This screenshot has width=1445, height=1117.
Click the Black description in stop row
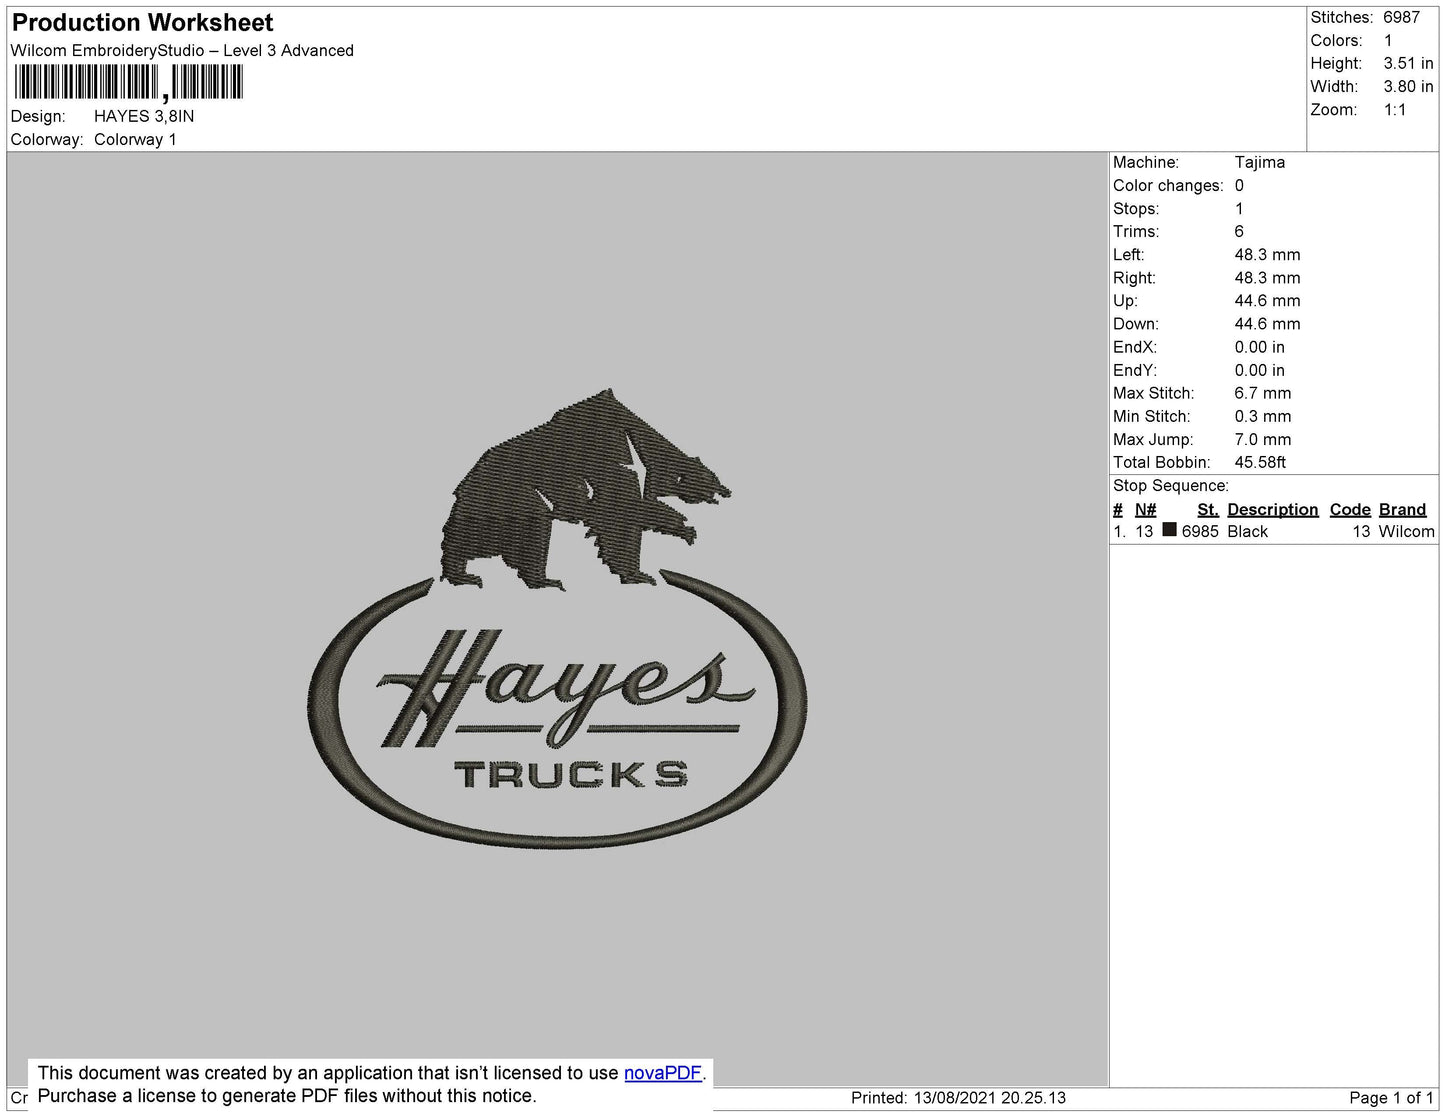point(1247,531)
